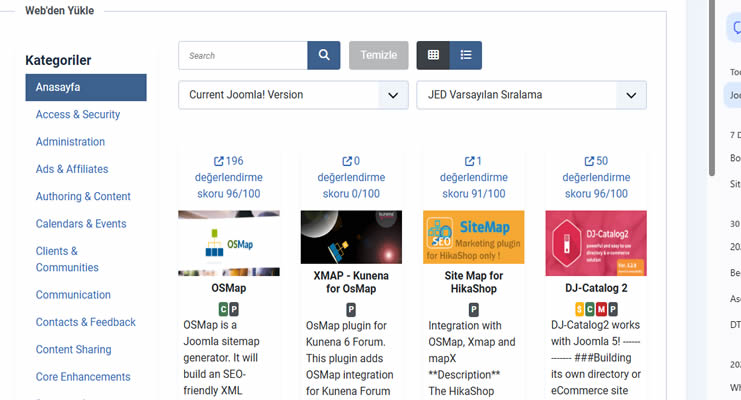Viewport: 741px width, 400px height.
Task: Open the OSMap extension title
Action: point(229,288)
